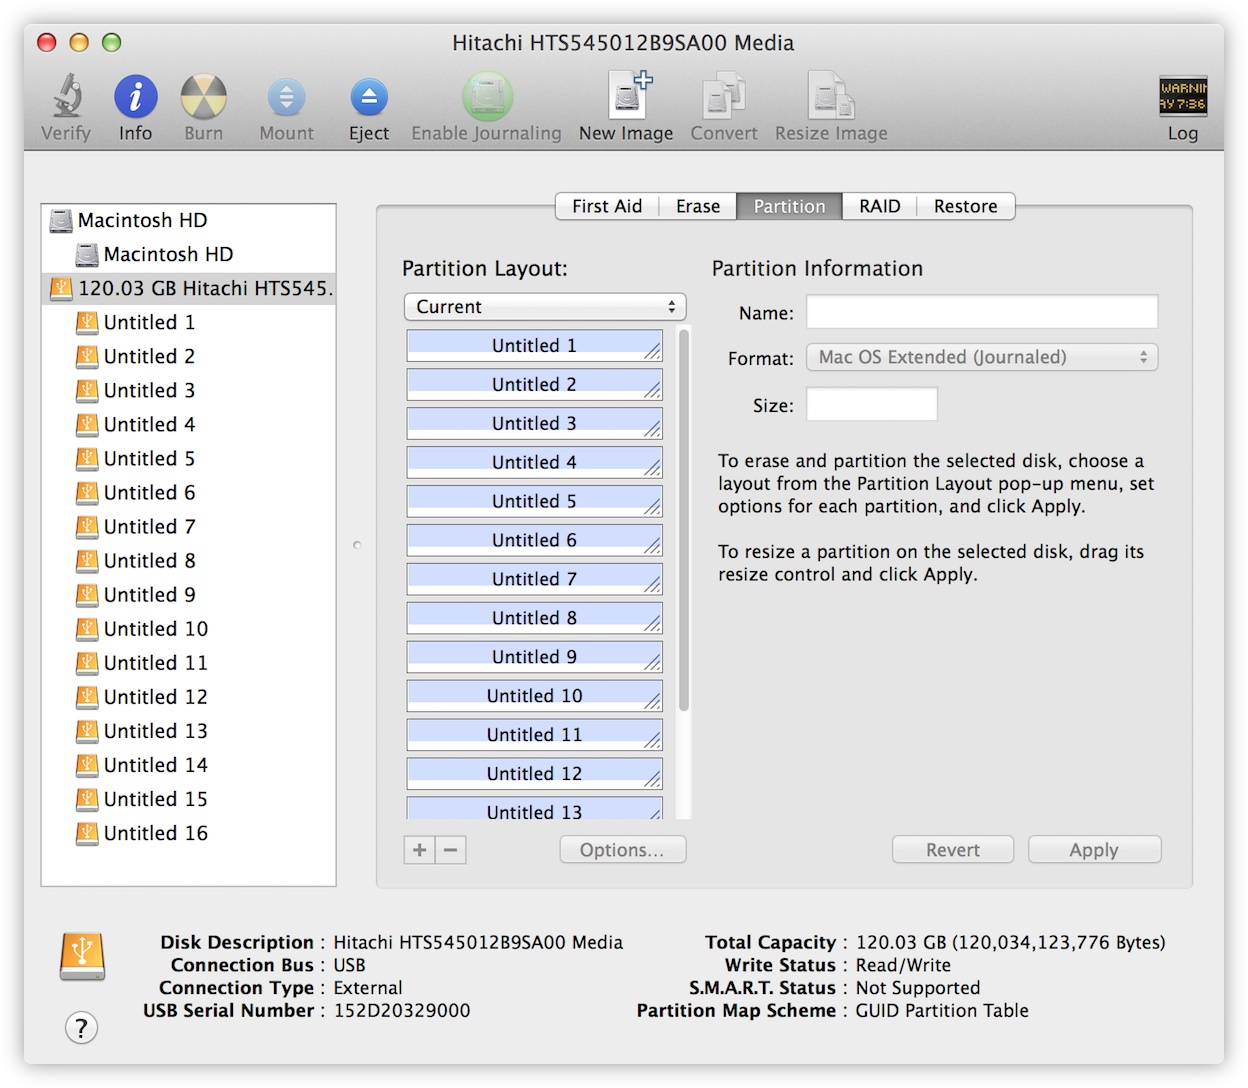
Task: Select Untitled 3 volume in sidebar
Action: pyautogui.click(x=188, y=390)
